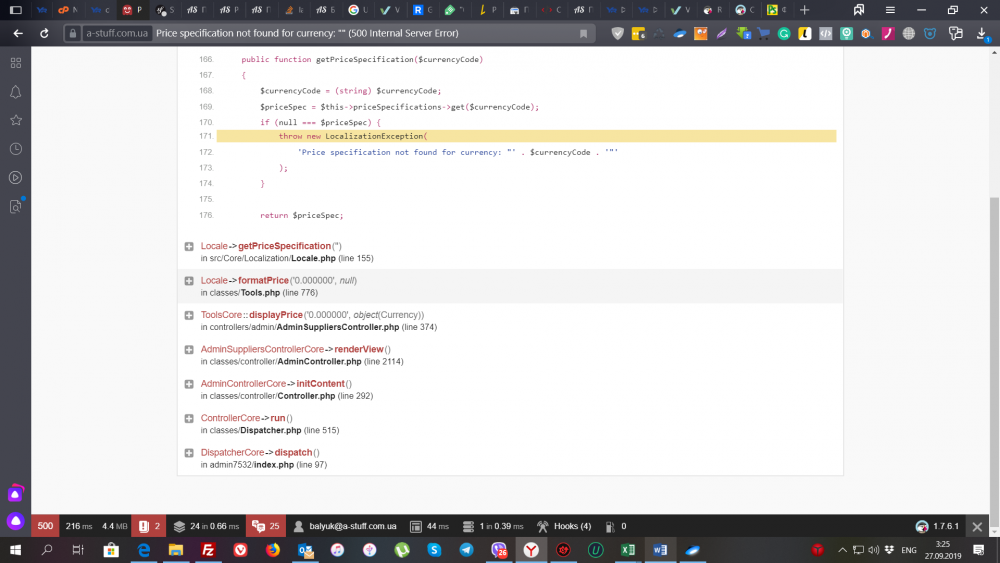The image size is (1000, 563).
Task: Open Telegram from the Windows taskbar
Action: (466, 550)
